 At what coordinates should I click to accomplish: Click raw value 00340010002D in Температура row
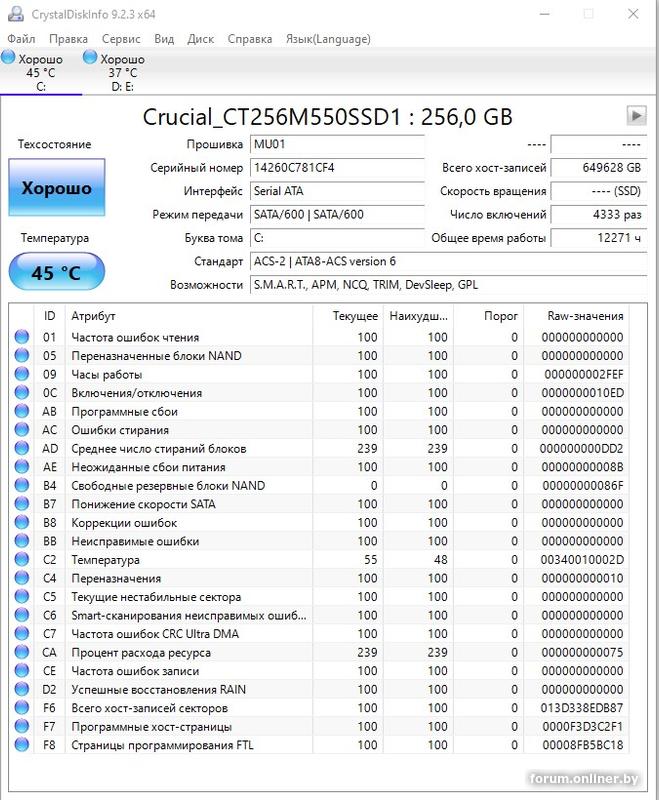point(582,560)
